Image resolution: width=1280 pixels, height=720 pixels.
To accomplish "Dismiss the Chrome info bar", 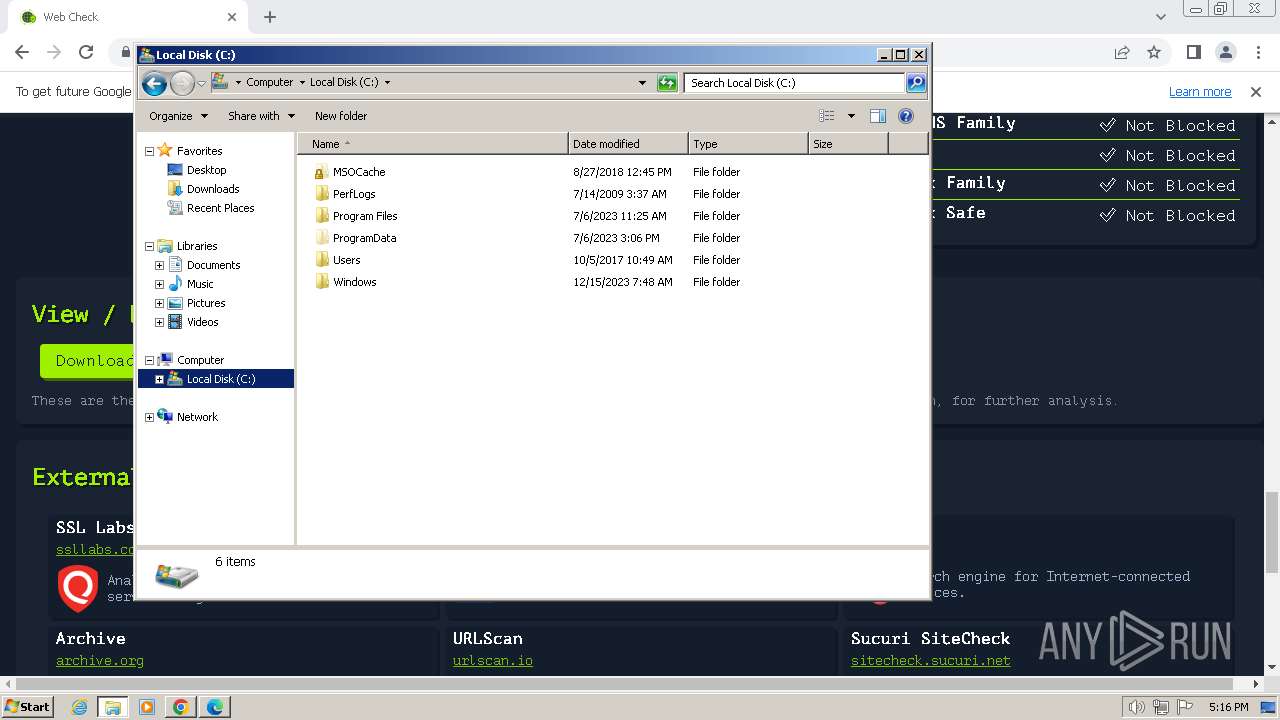I will tap(1256, 92).
